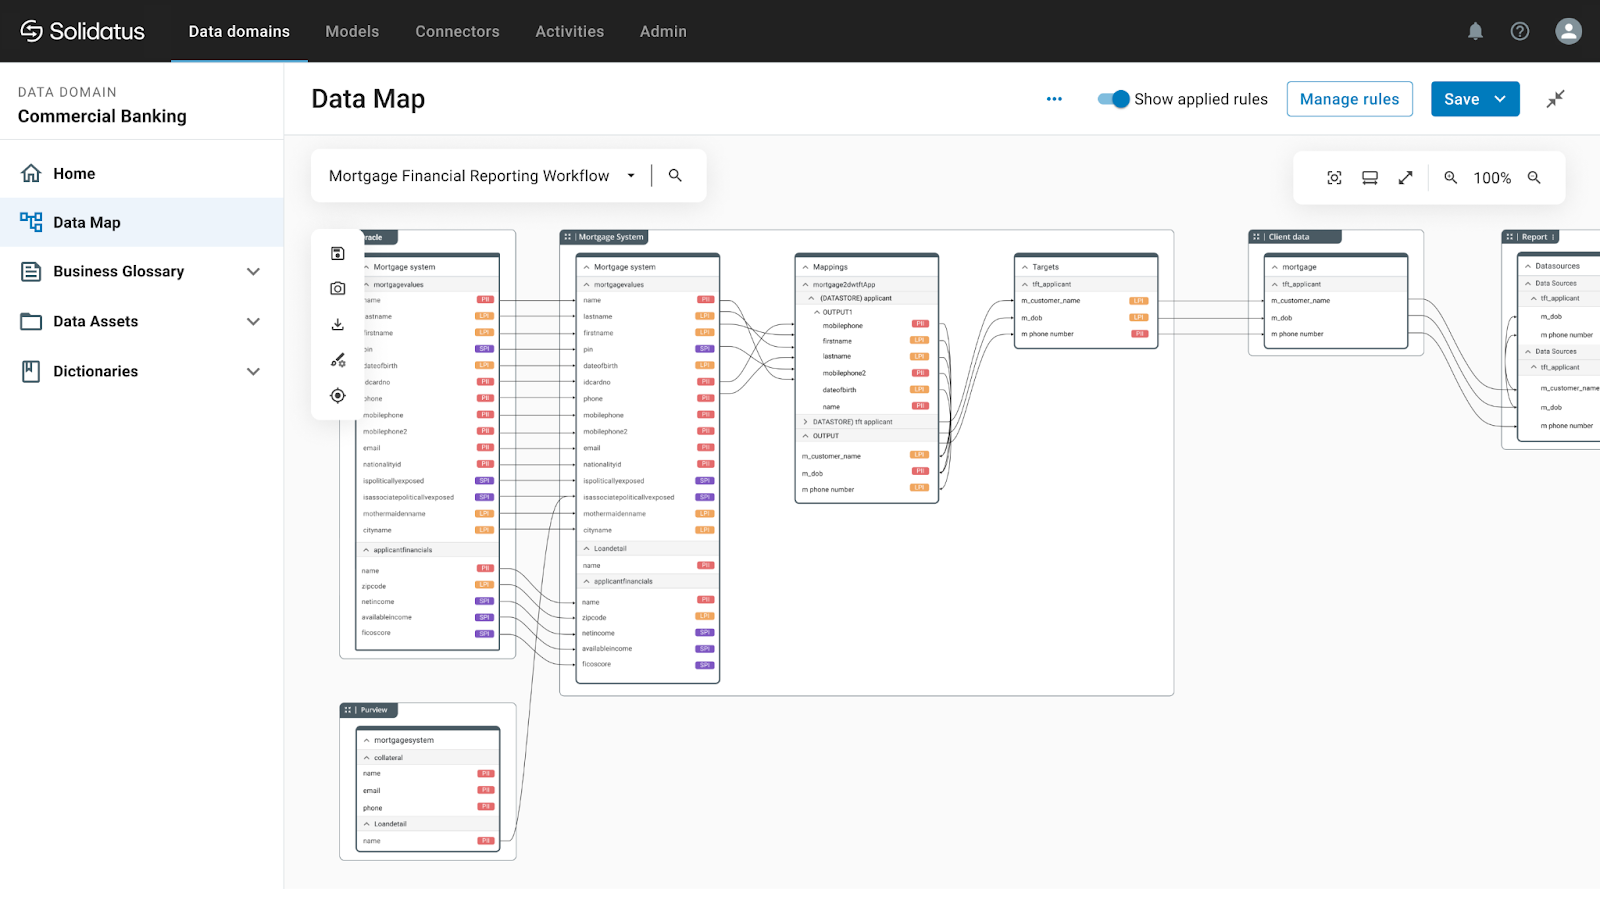Open the lineage style settings tool

(x=338, y=360)
